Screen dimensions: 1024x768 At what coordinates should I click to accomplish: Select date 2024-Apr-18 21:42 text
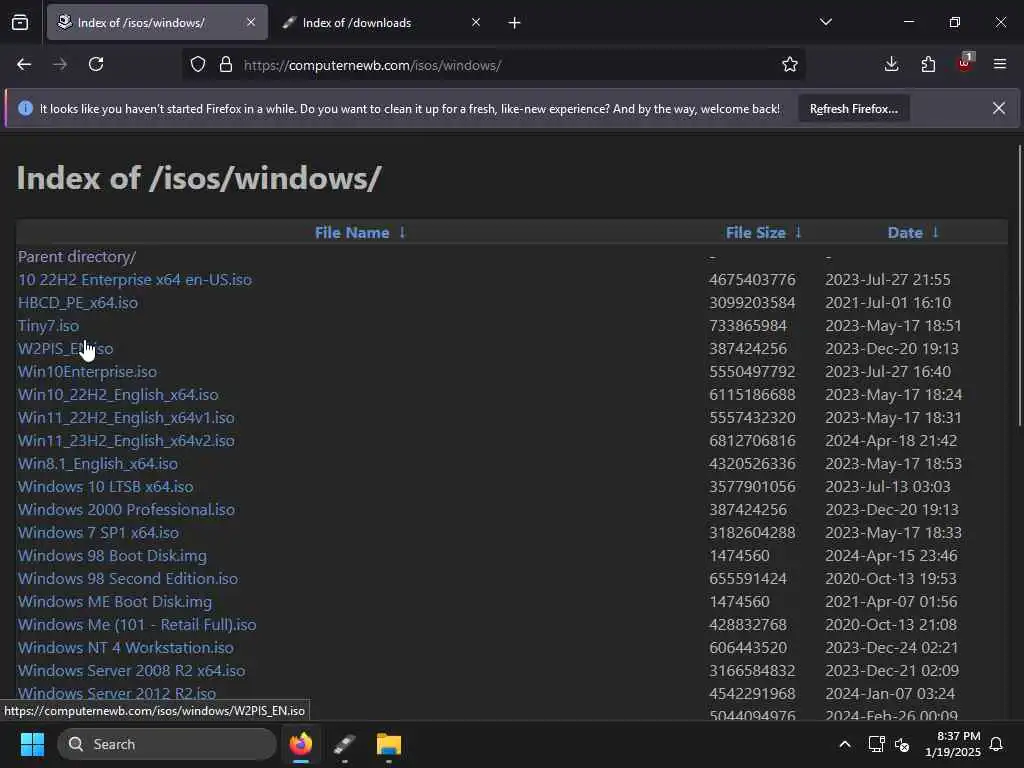point(891,441)
